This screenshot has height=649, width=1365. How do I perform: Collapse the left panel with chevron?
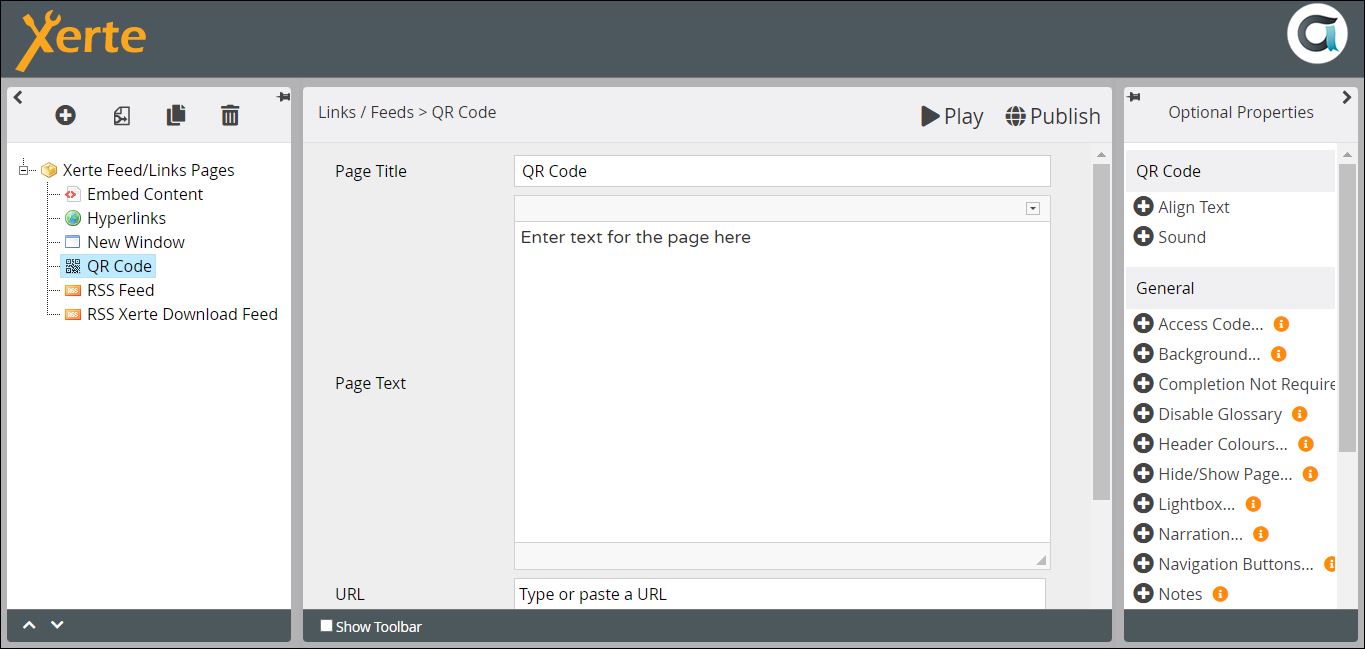(x=18, y=97)
